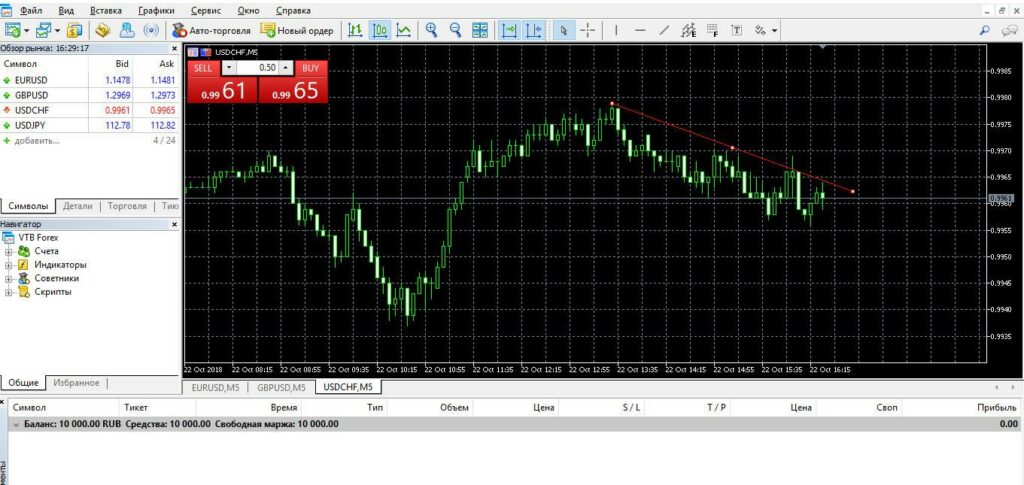Open the Сервис menu

206,9
